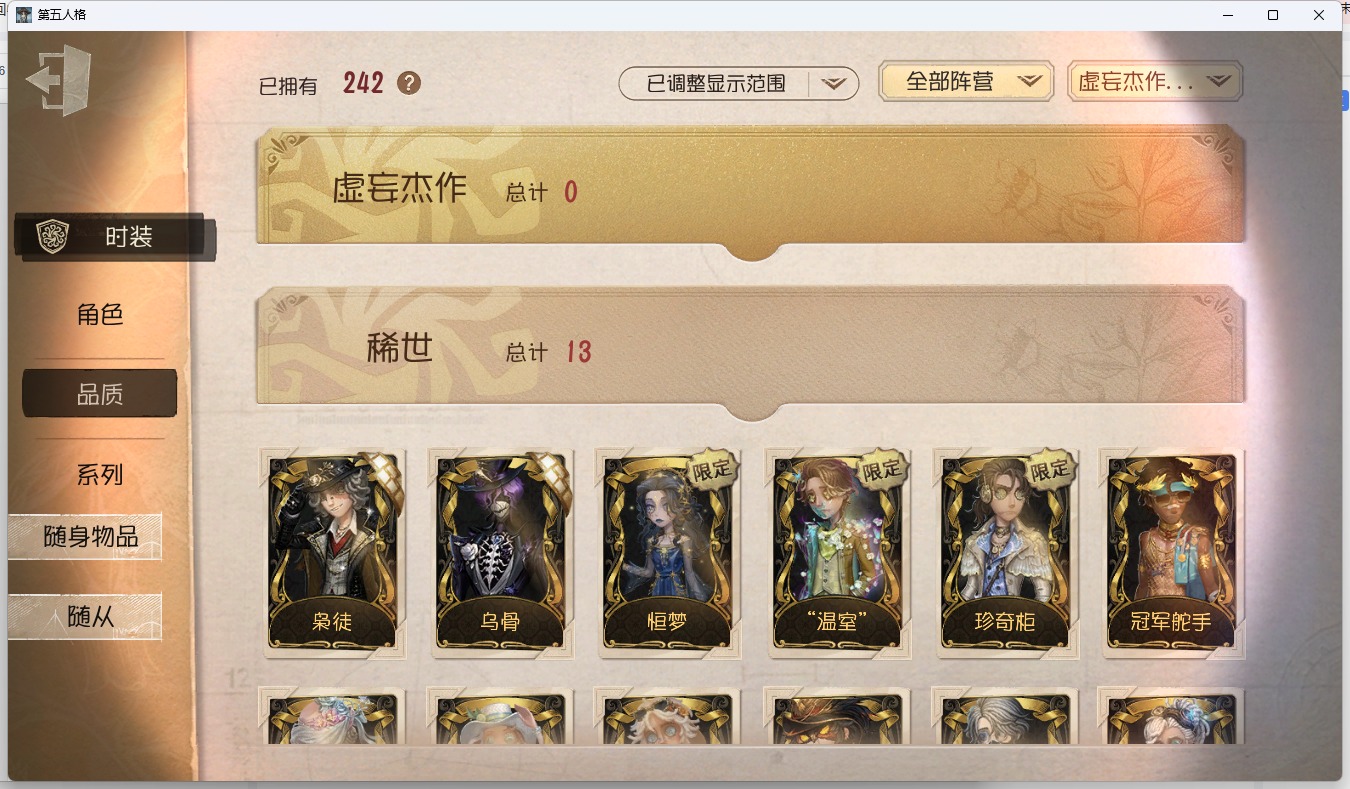This screenshot has width=1350, height=789.
Task: Collapse the 稀世 section header
Action: tap(751, 352)
